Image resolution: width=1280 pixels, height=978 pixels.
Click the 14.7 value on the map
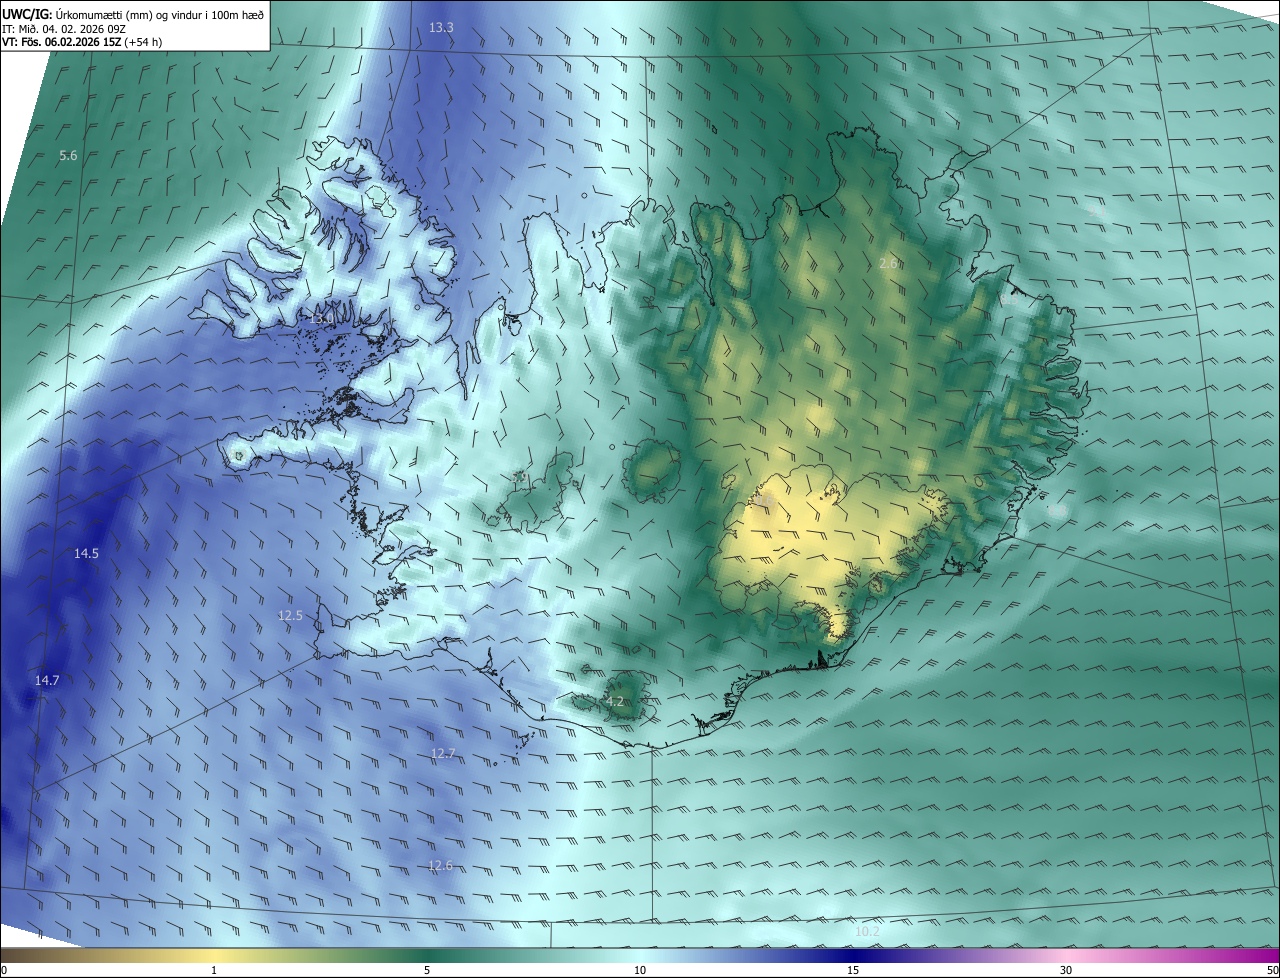click(x=47, y=680)
